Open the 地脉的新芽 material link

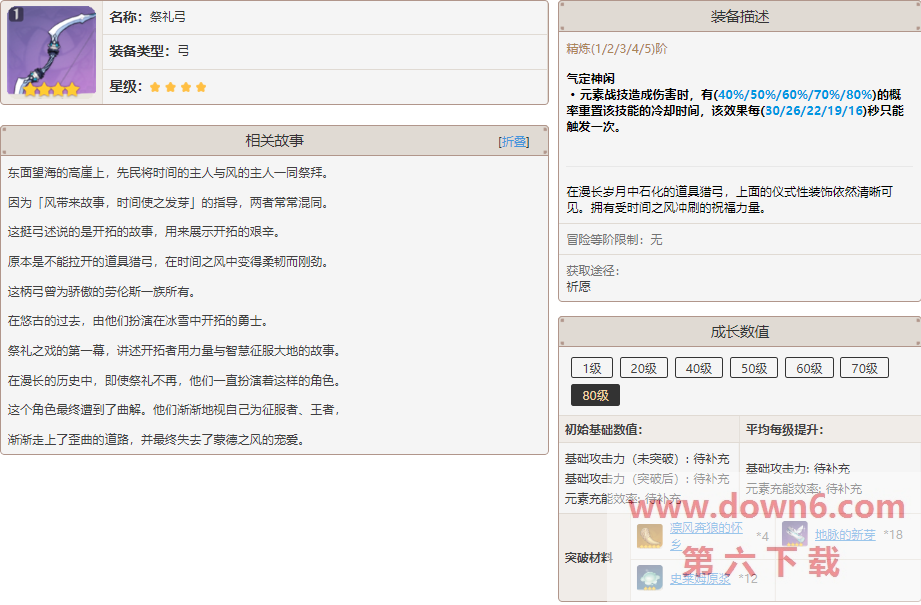coord(845,535)
